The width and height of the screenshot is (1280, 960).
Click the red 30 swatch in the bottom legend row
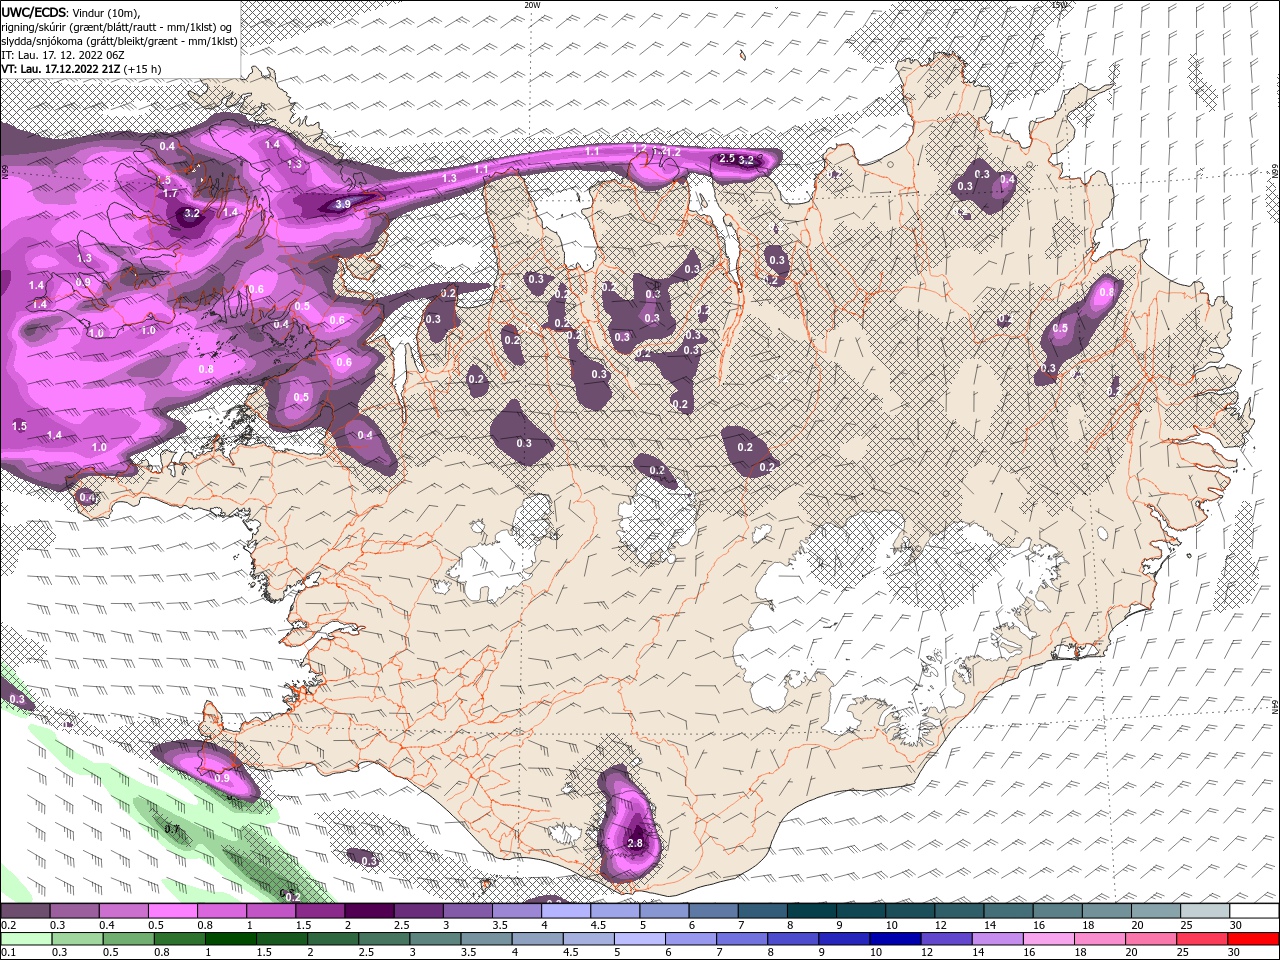pyautogui.click(x=1254, y=939)
